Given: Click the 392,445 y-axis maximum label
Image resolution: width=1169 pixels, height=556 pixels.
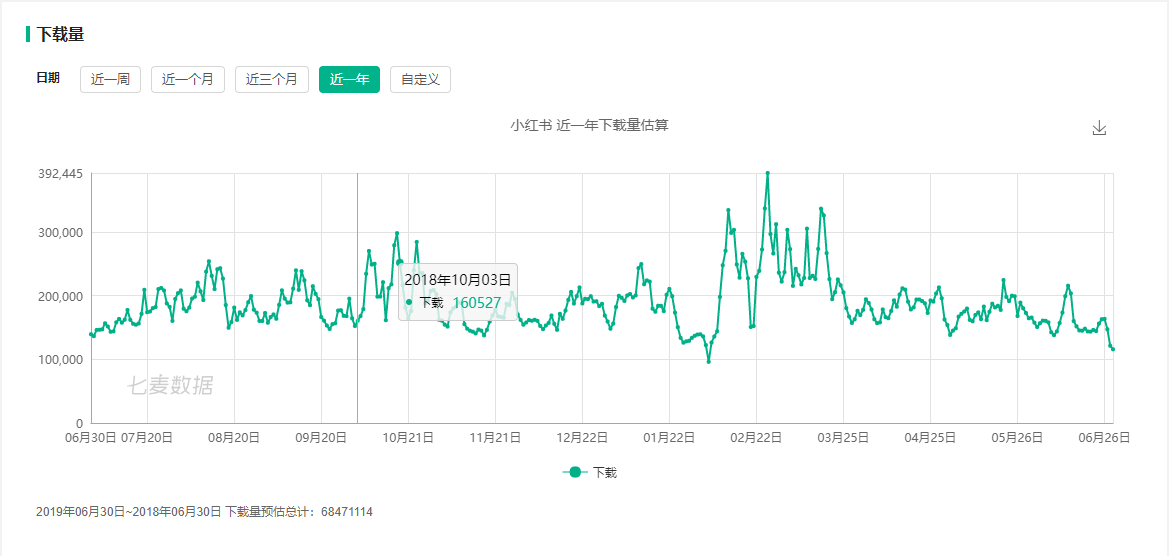Looking at the screenshot, I should tap(60, 174).
